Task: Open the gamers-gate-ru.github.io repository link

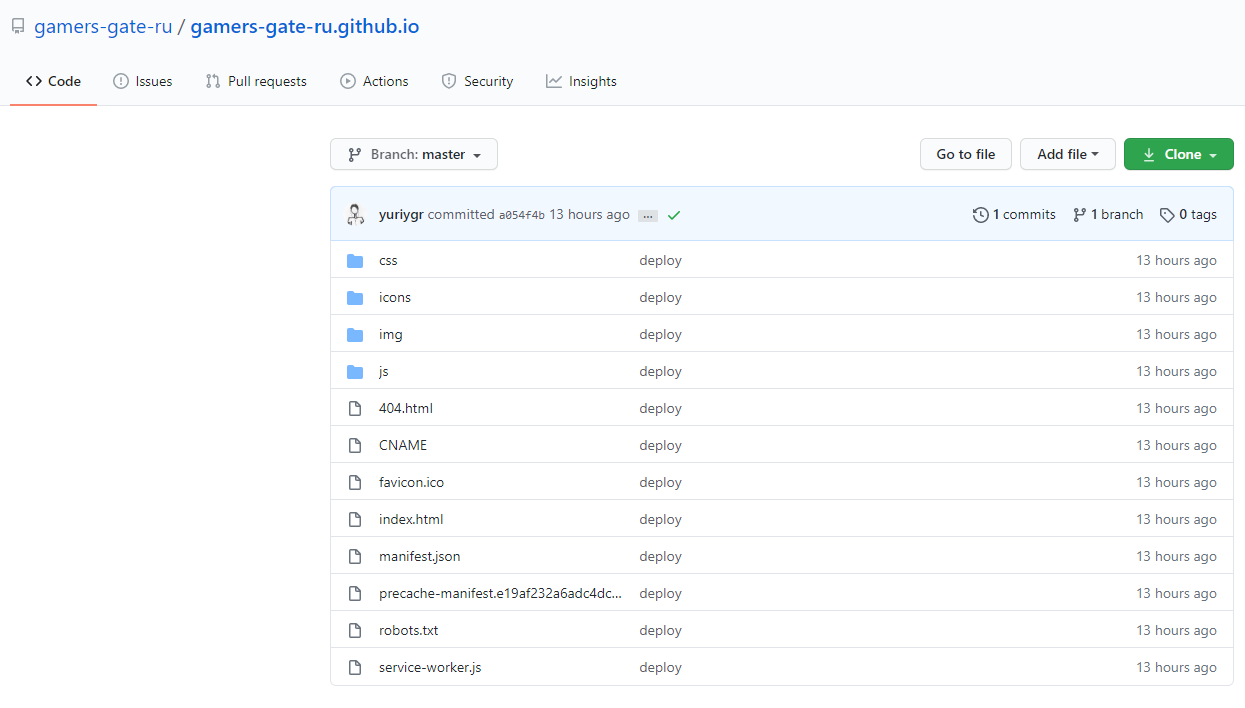Action: 305,27
